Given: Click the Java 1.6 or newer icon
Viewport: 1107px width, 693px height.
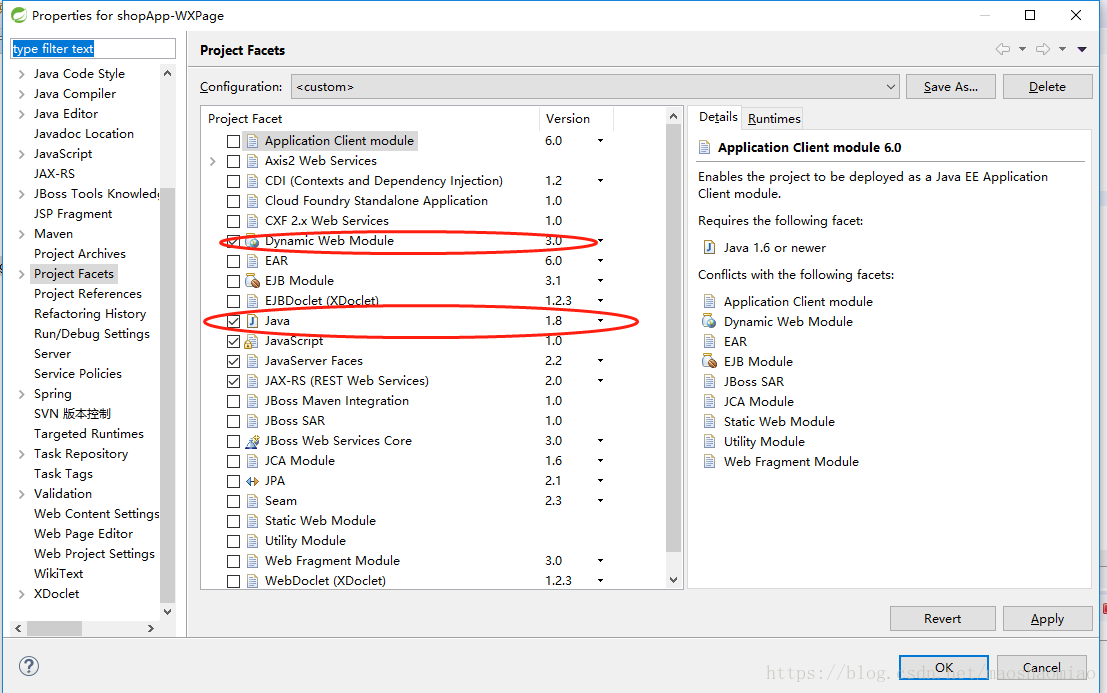Looking at the screenshot, I should (x=709, y=248).
